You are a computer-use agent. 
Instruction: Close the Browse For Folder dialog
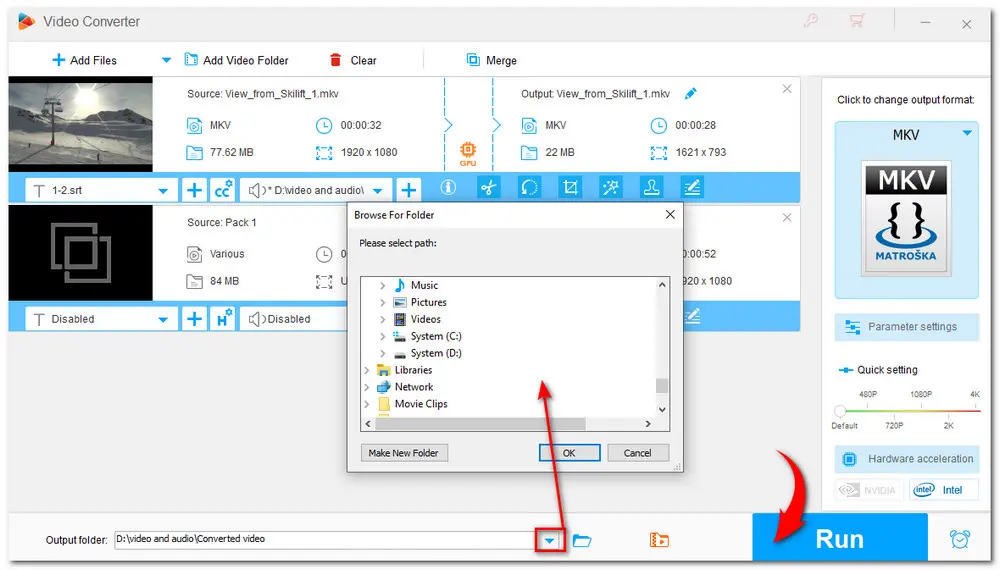[x=670, y=215]
